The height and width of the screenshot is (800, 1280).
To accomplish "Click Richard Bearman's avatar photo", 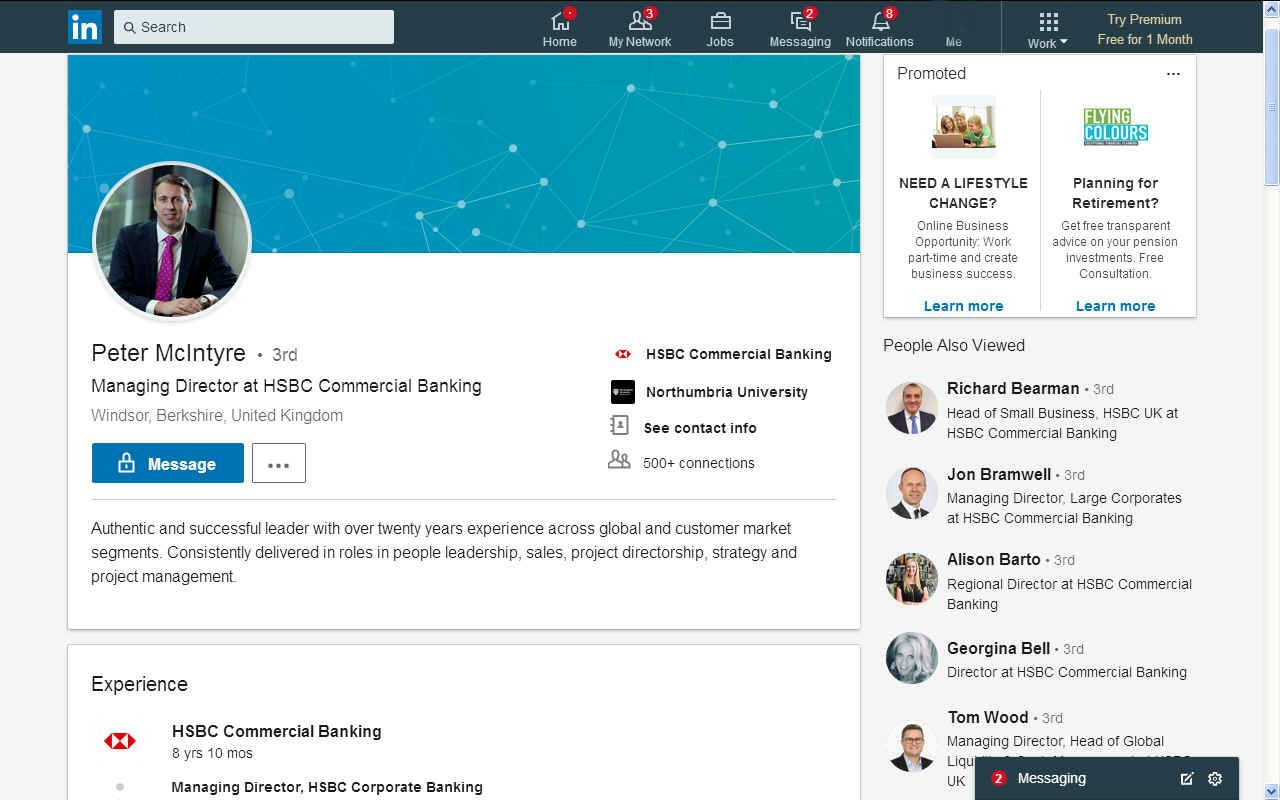I will tap(912, 408).
